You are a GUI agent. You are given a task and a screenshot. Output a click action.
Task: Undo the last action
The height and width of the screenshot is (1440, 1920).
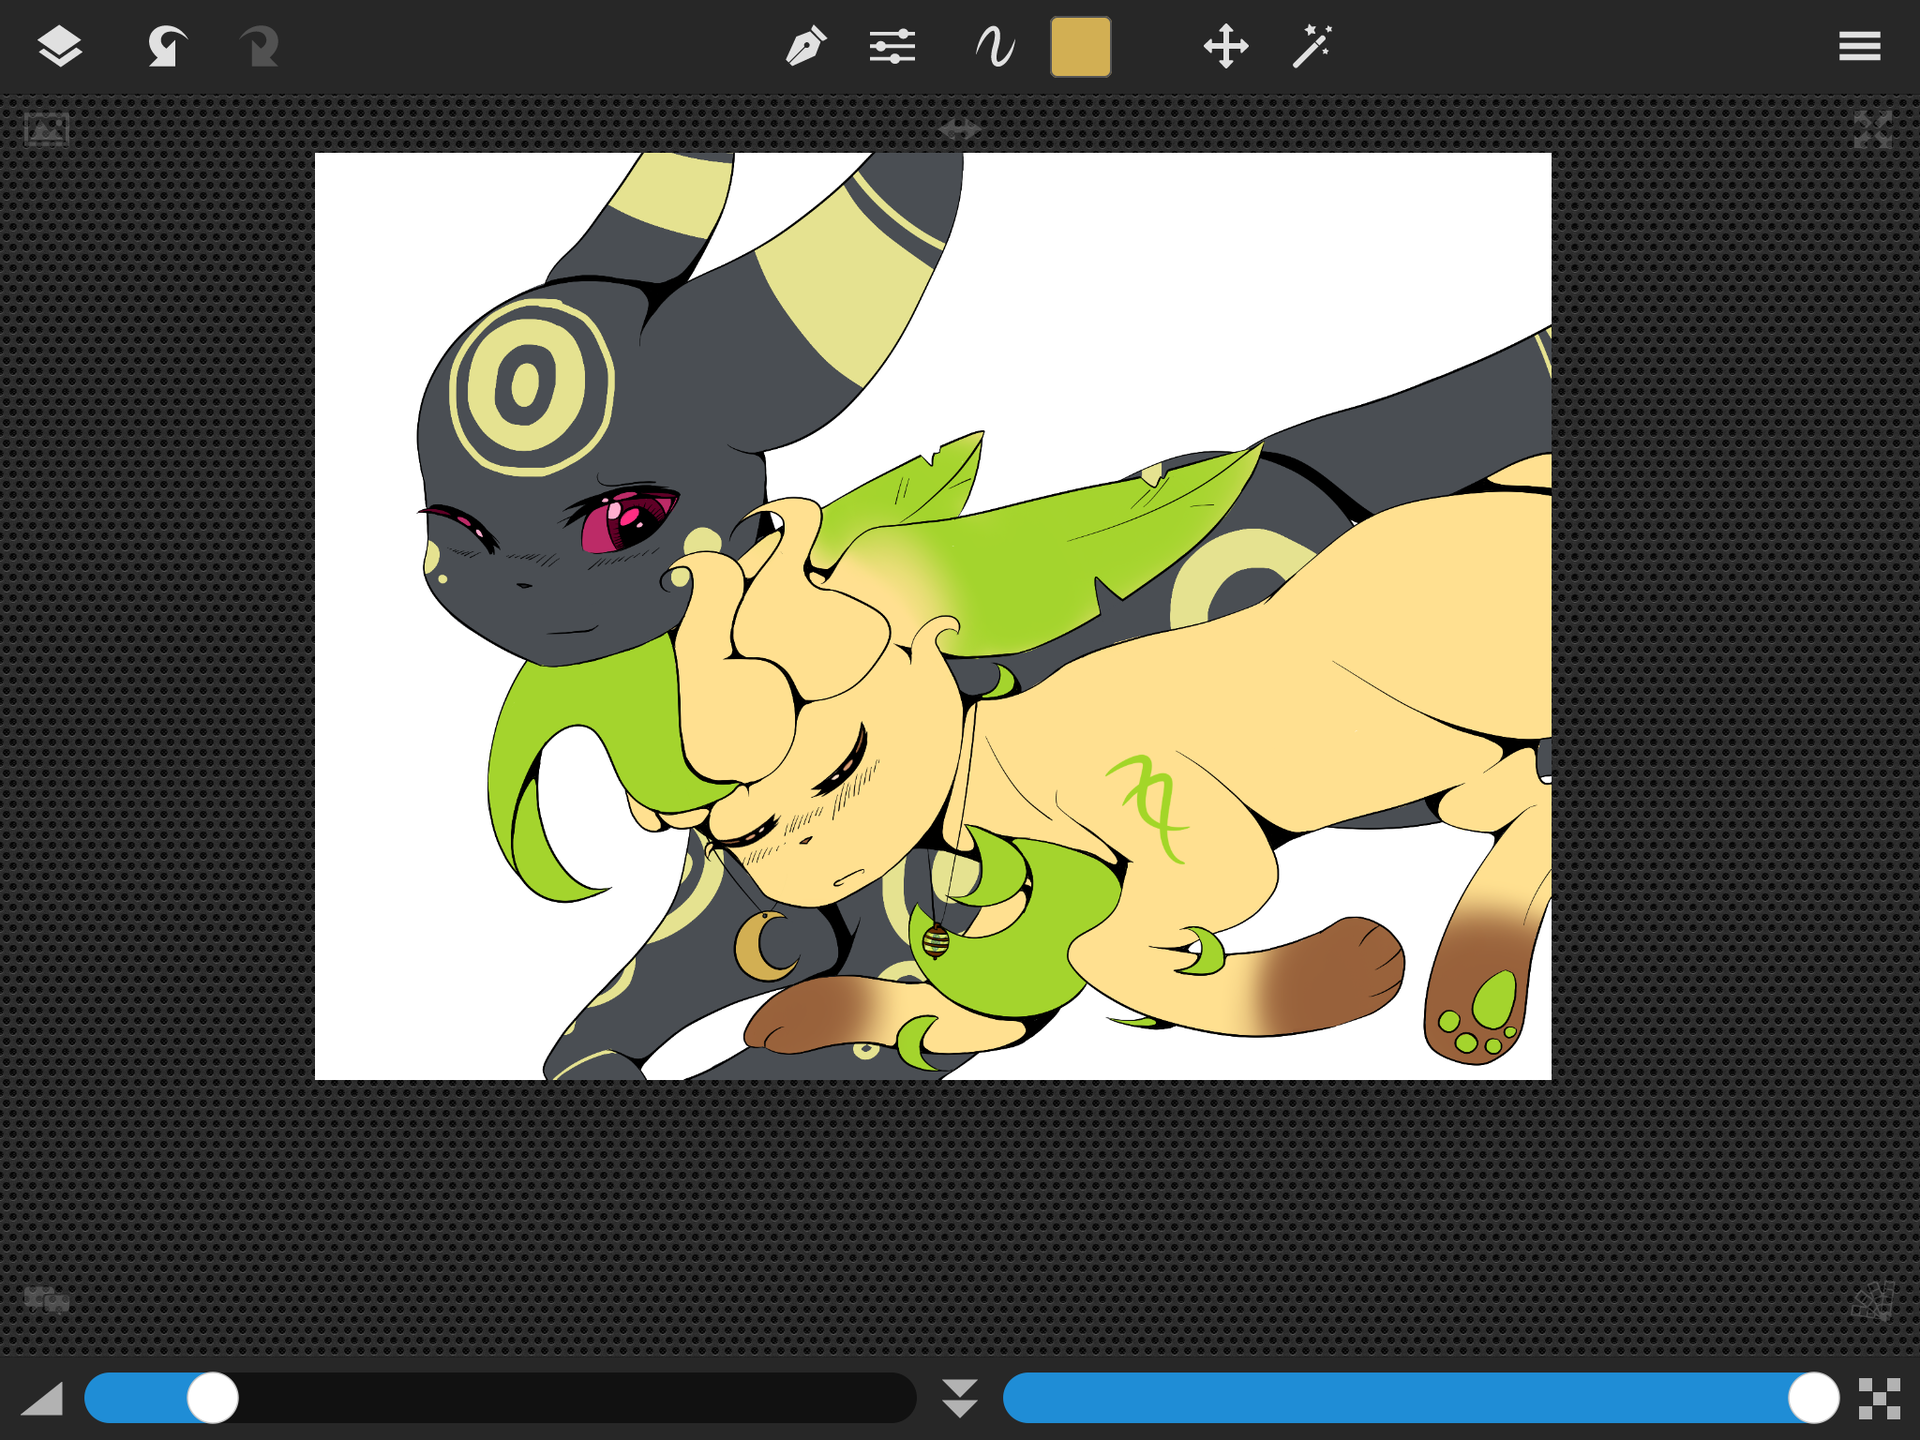[166, 47]
